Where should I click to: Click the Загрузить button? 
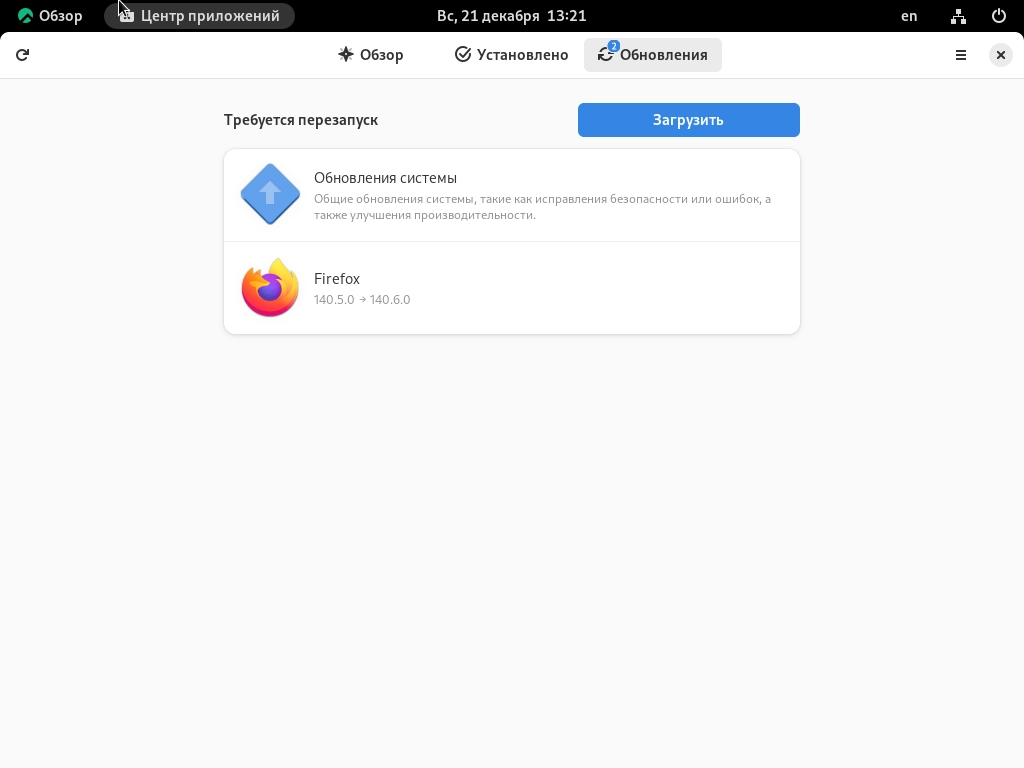click(x=688, y=120)
